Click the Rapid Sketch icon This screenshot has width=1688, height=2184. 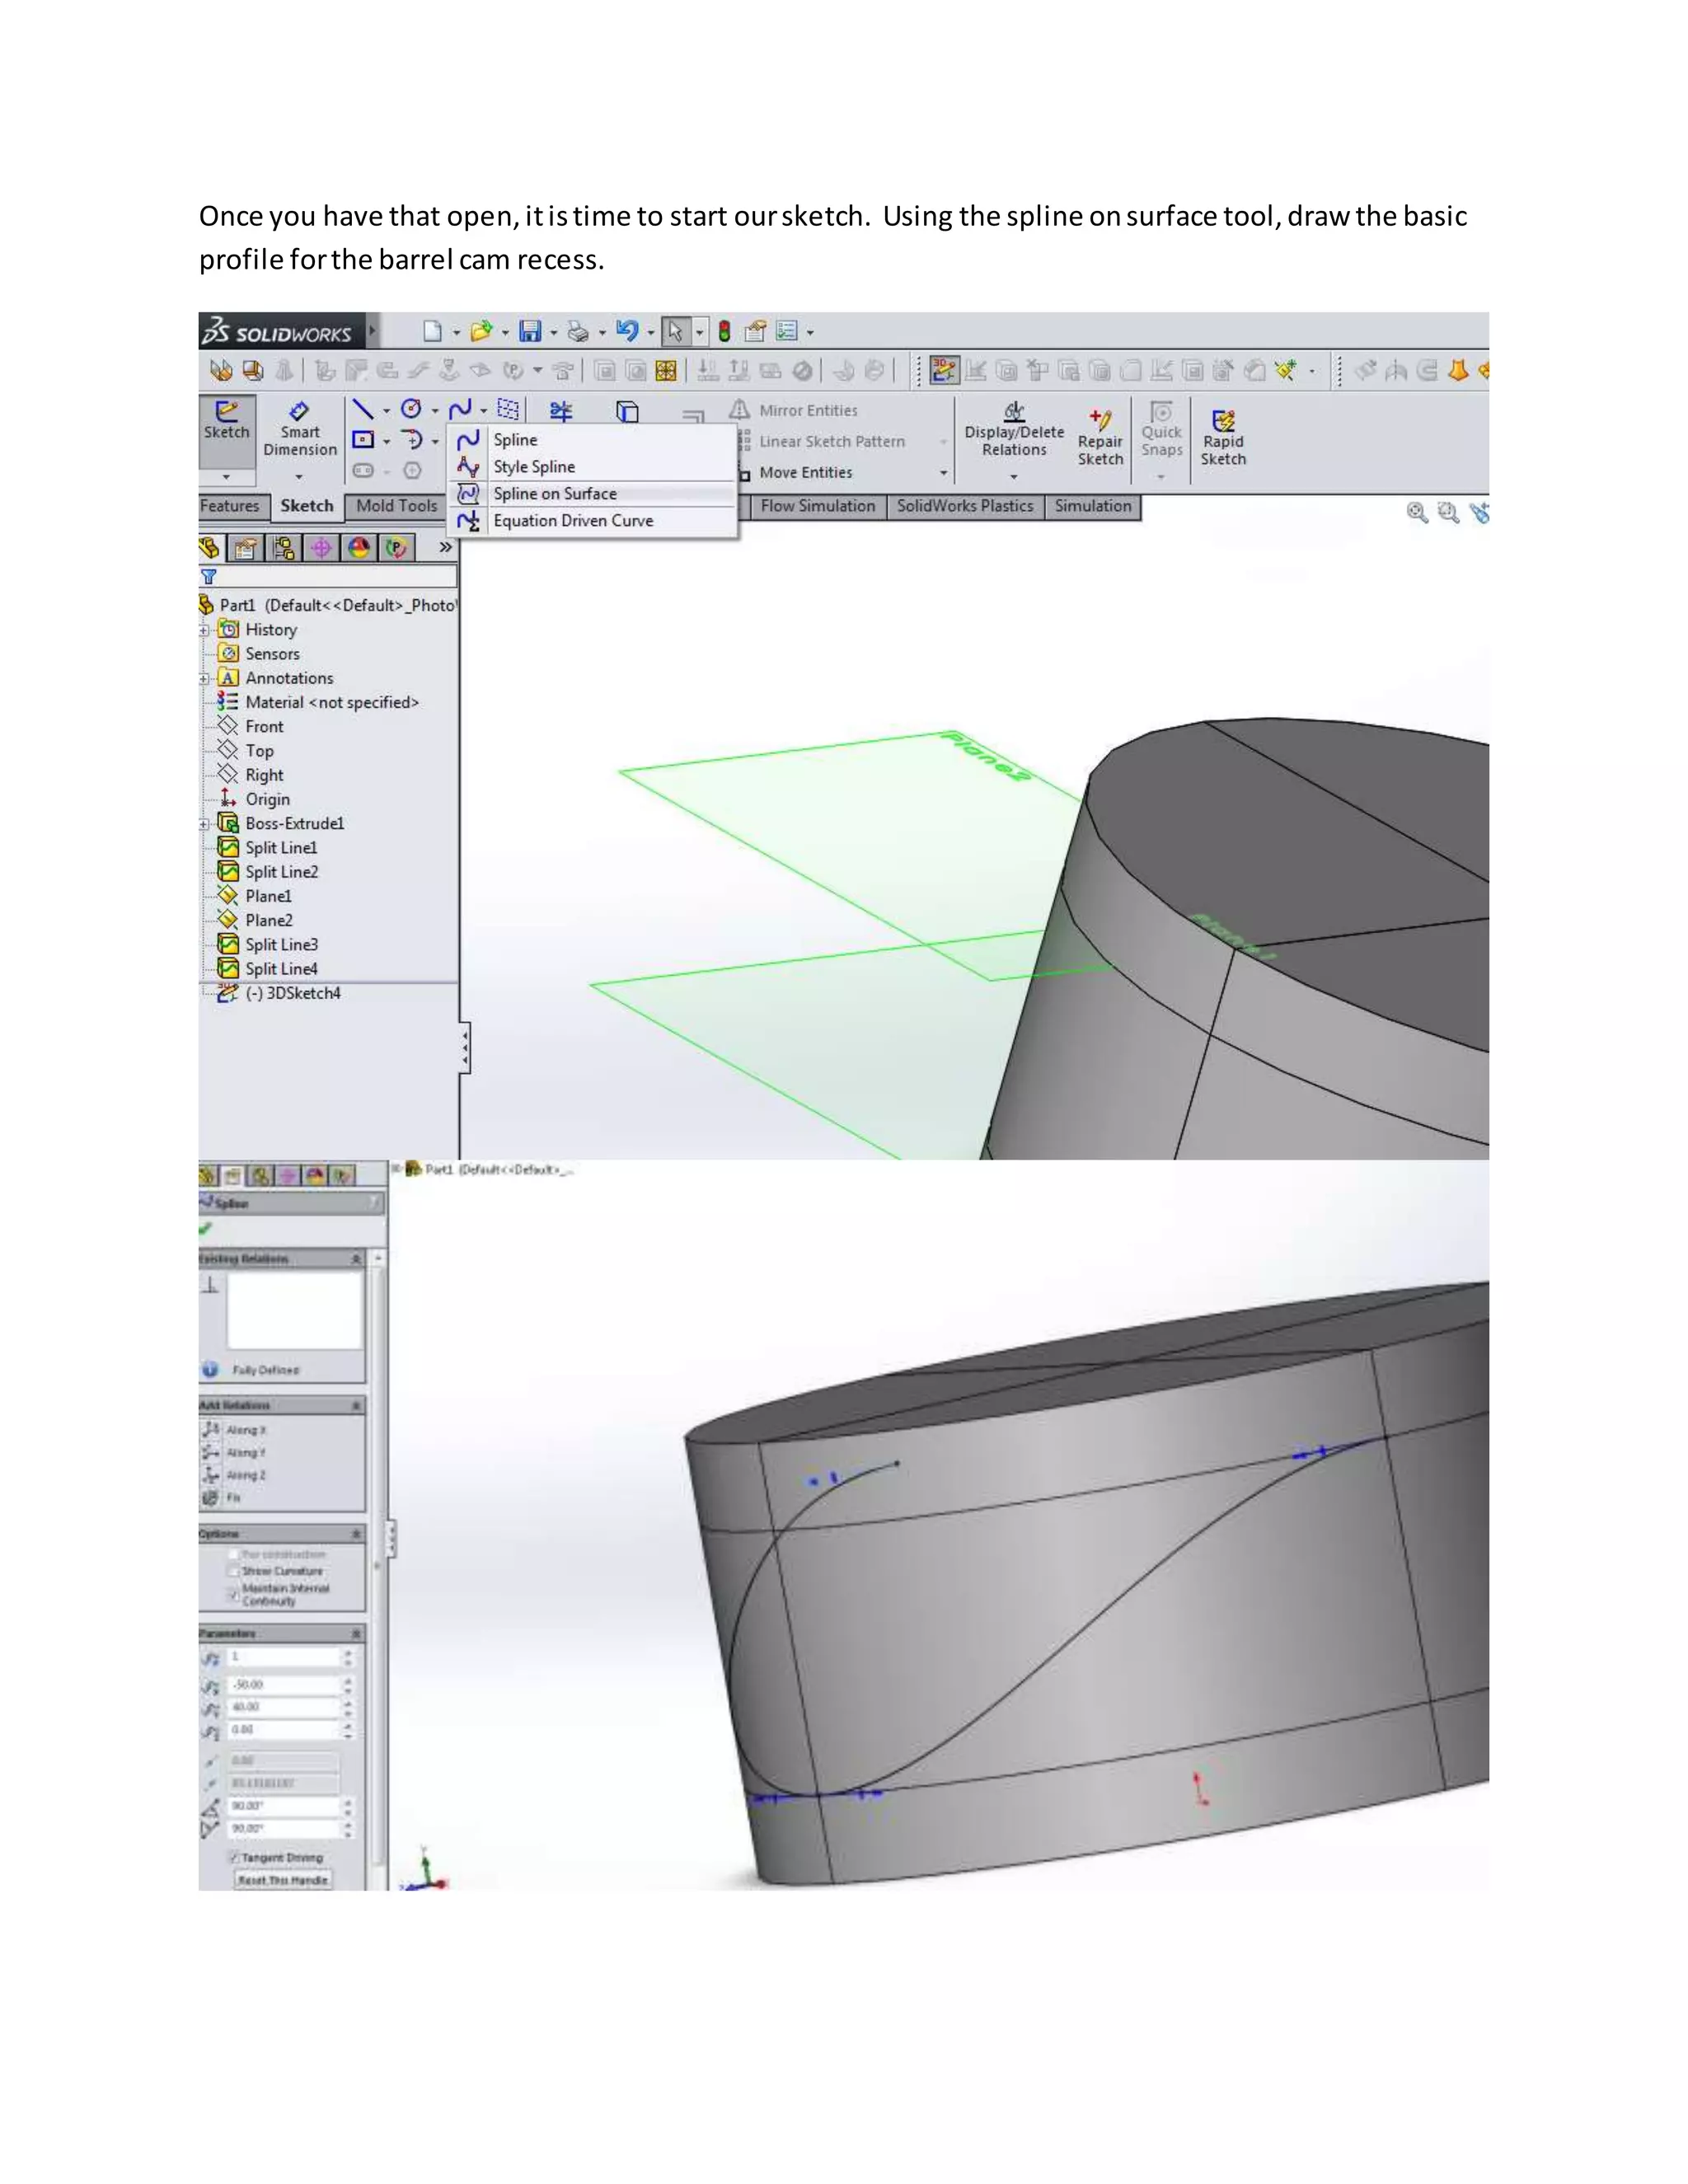point(1223,436)
